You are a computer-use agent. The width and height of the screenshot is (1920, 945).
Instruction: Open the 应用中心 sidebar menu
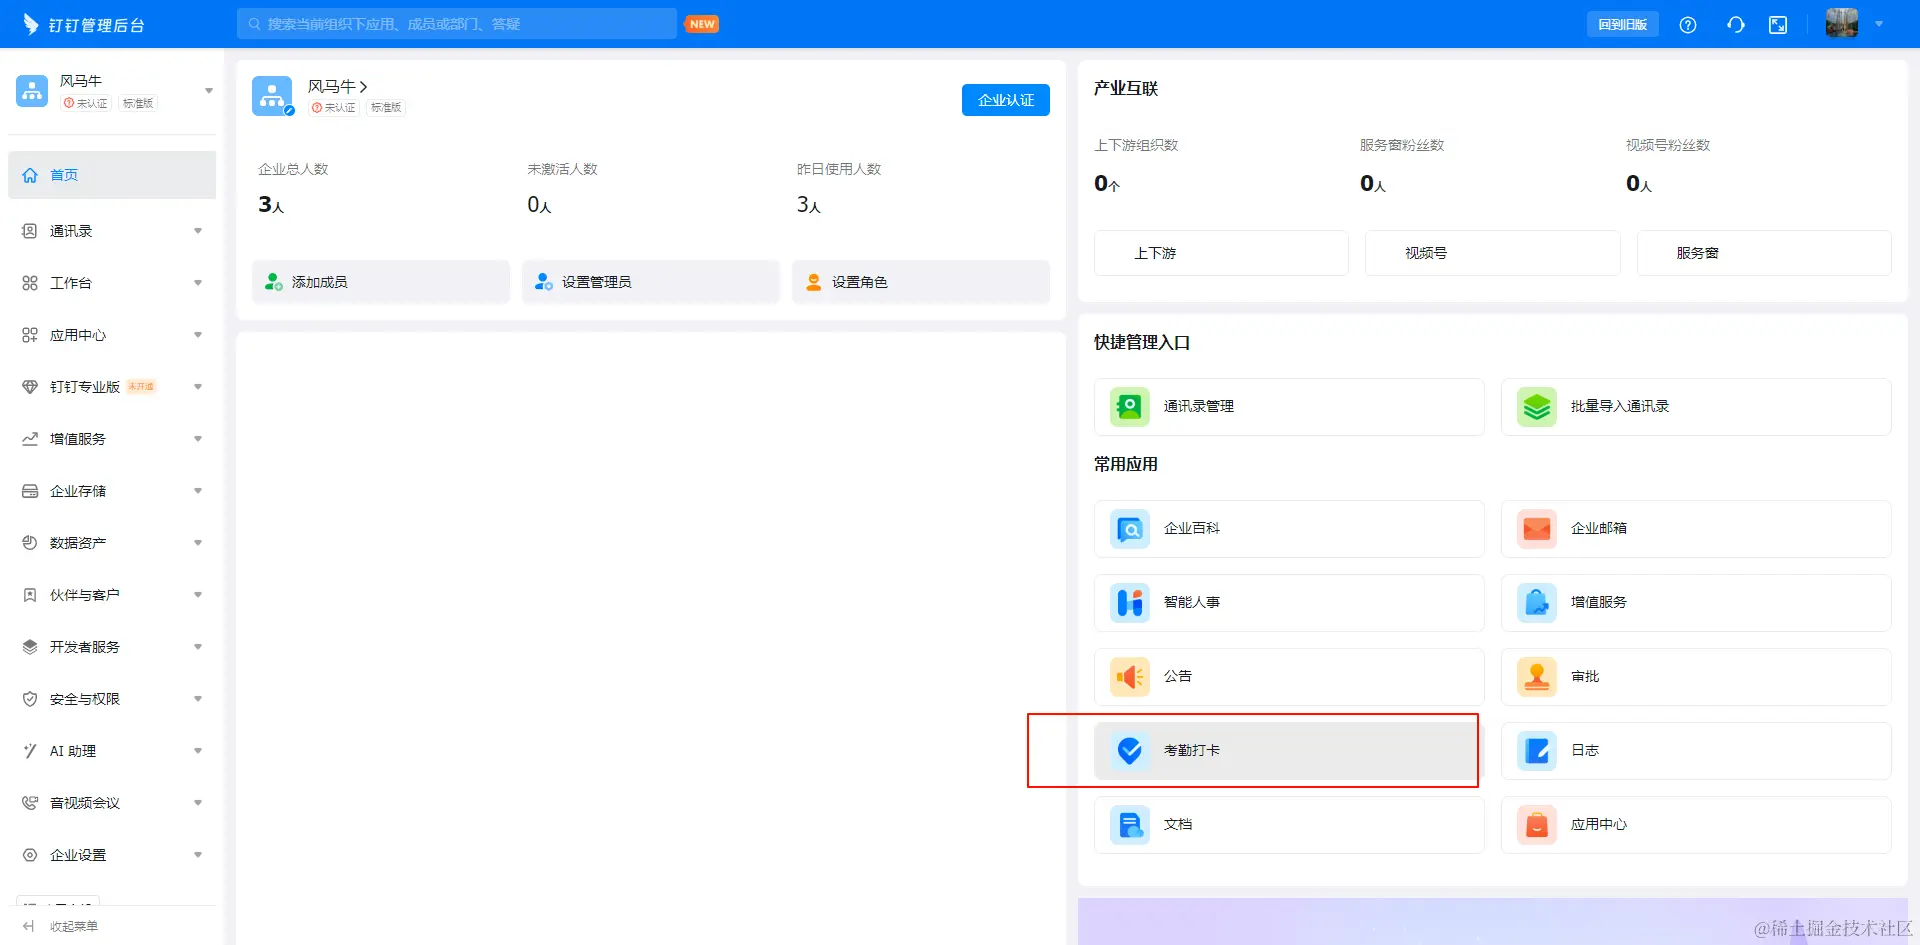coord(112,335)
